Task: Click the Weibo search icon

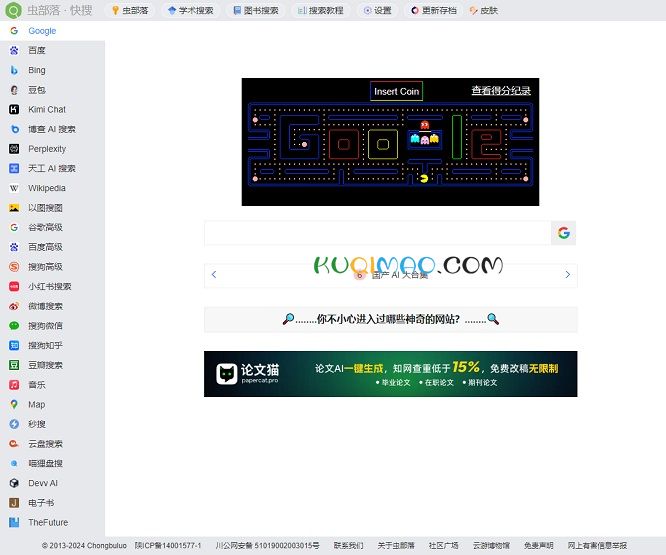Action: click(14, 306)
